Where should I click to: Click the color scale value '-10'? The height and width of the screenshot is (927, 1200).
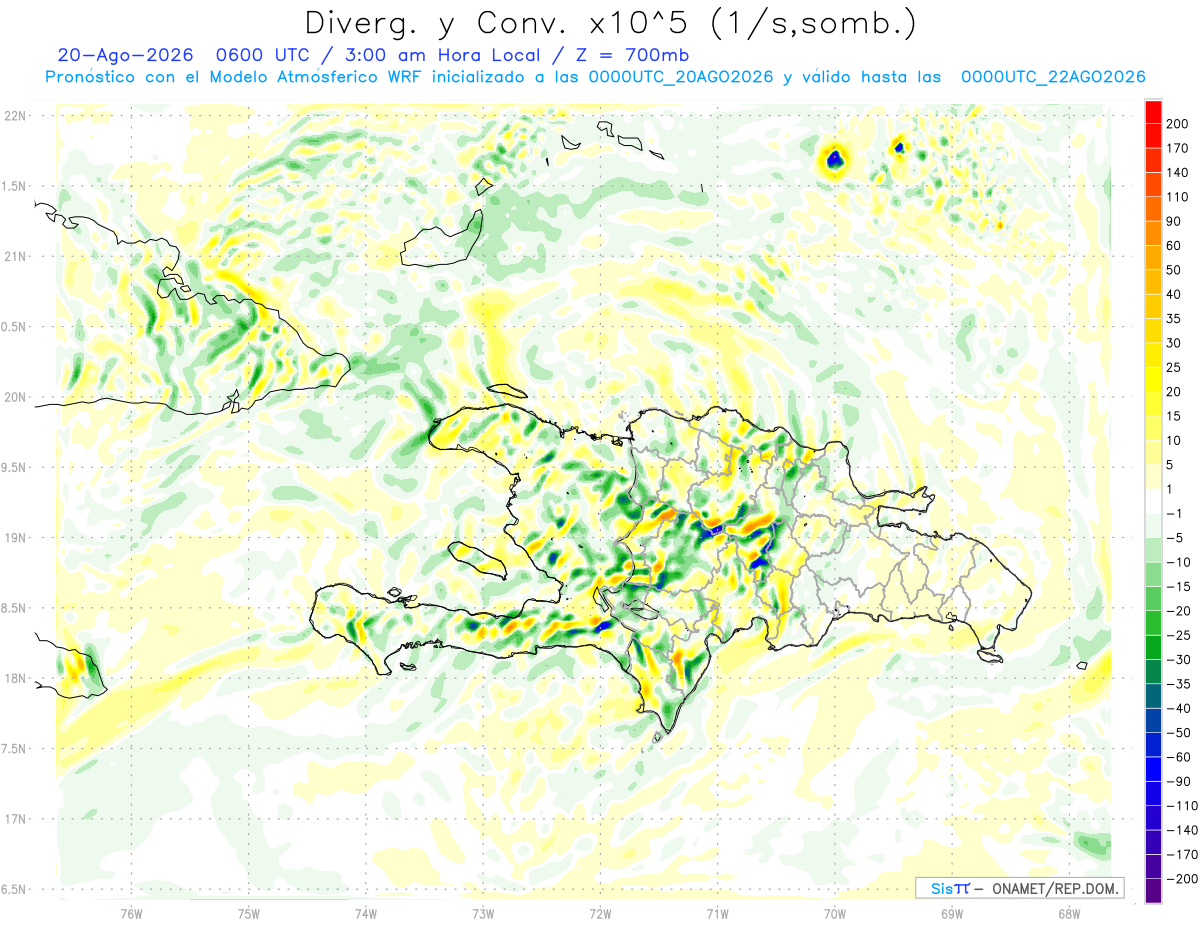(x=1180, y=563)
